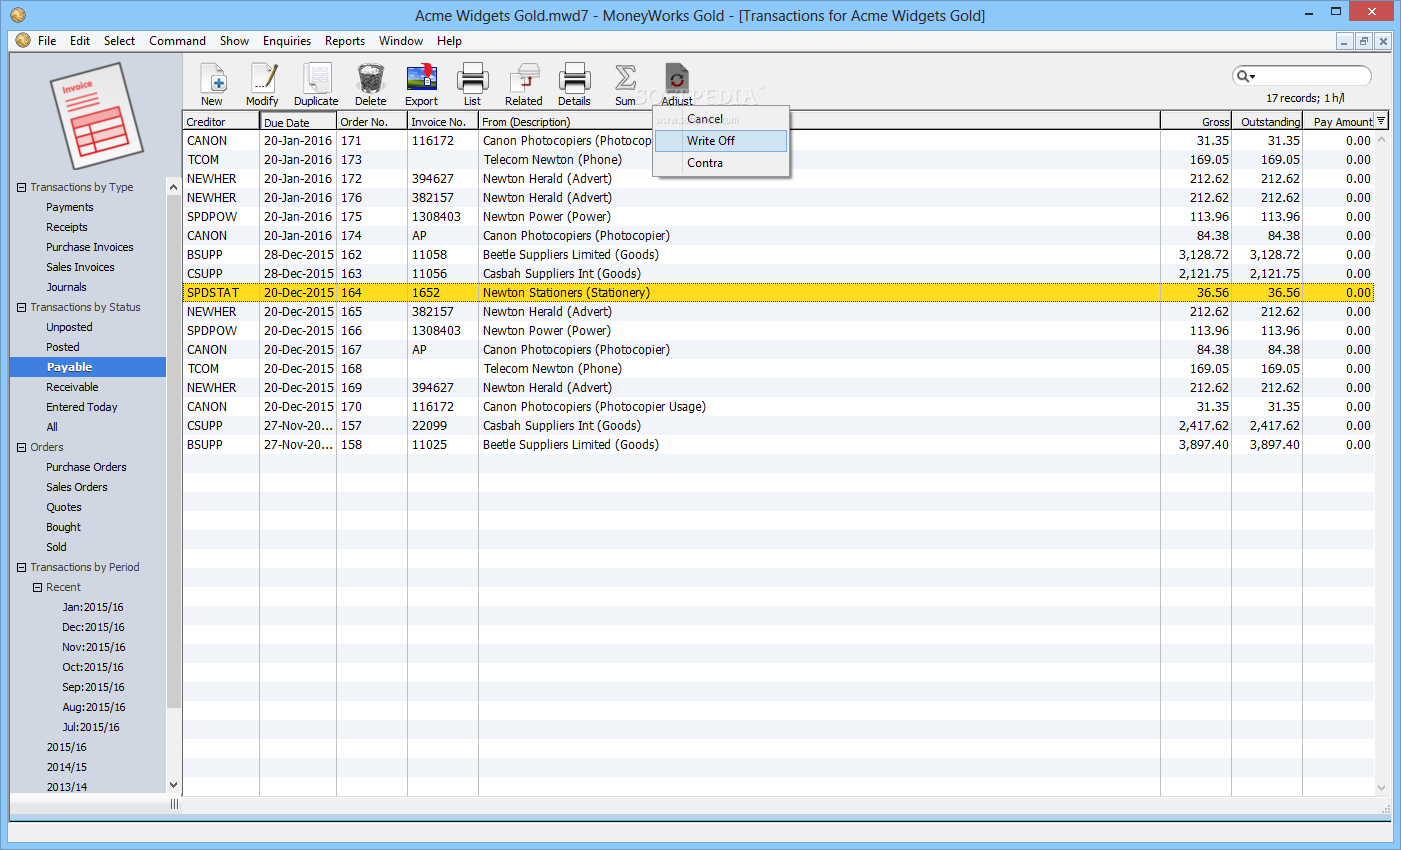Click sidebar scrollbar down arrow
The image size is (1401, 850).
click(x=173, y=786)
